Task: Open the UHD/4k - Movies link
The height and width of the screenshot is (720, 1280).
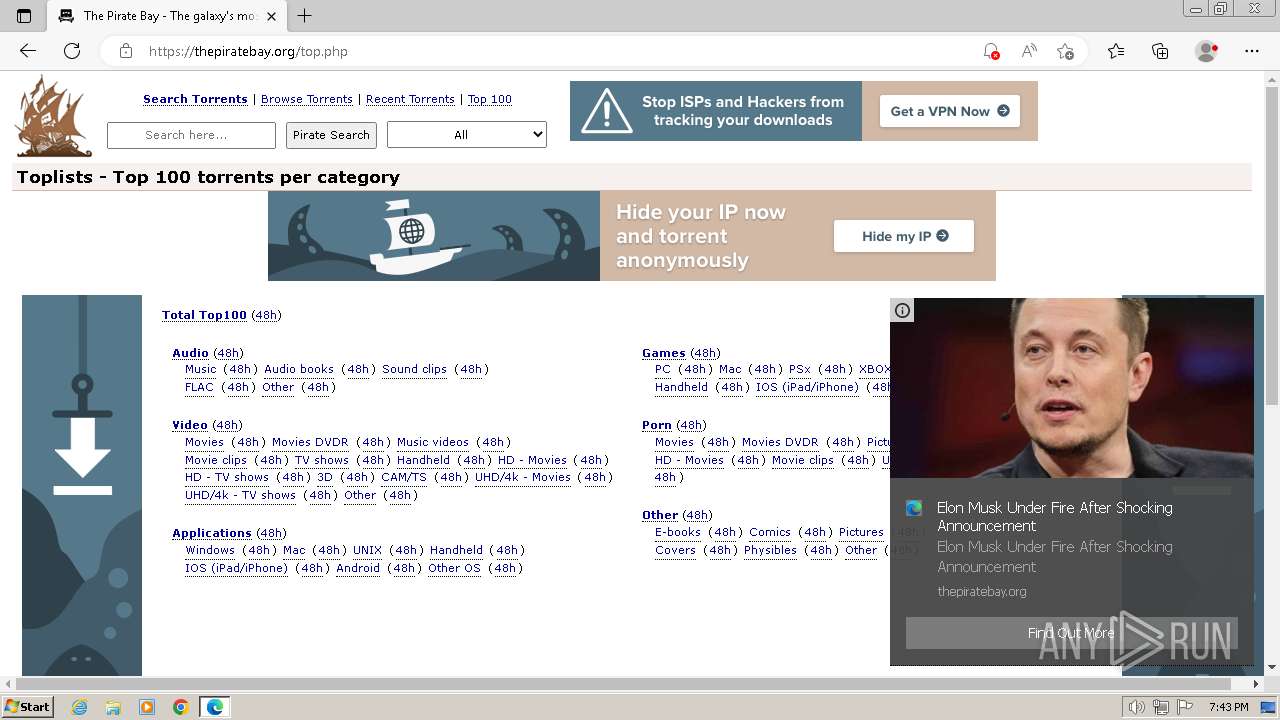Action: pyautogui.click(x=523, y=477)
